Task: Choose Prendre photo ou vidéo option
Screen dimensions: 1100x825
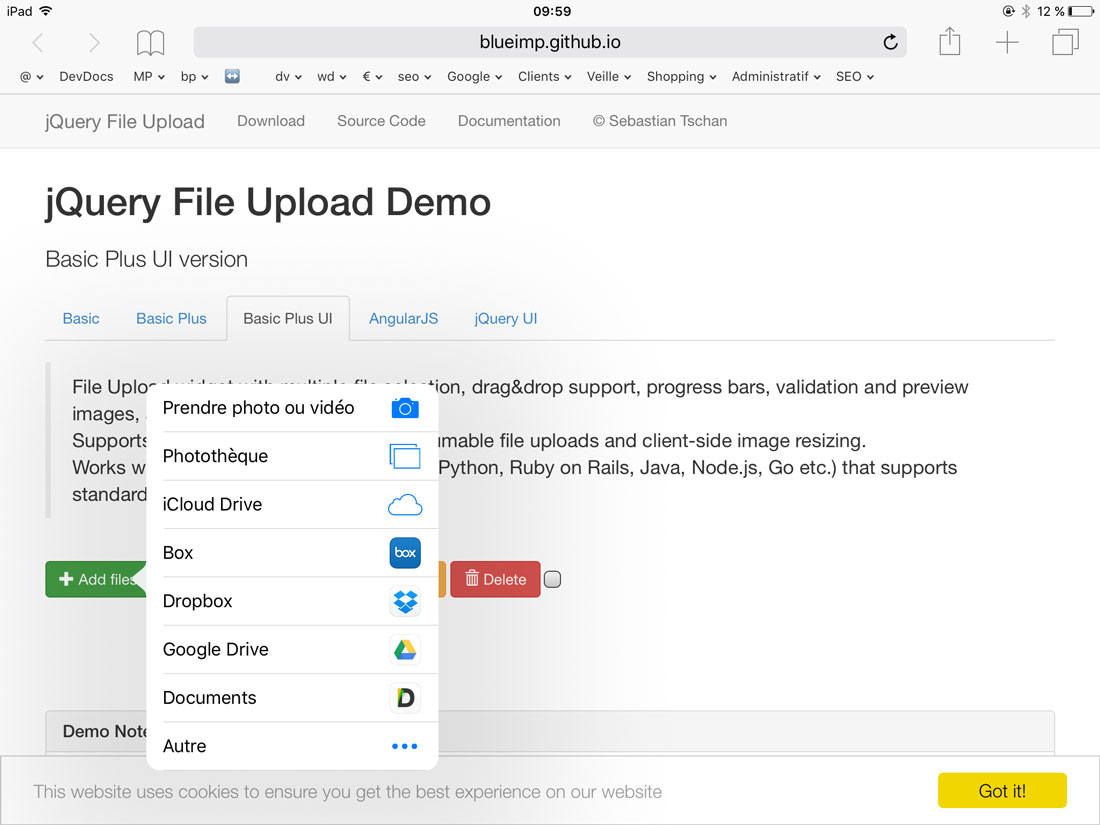Action: click(293, 408)
